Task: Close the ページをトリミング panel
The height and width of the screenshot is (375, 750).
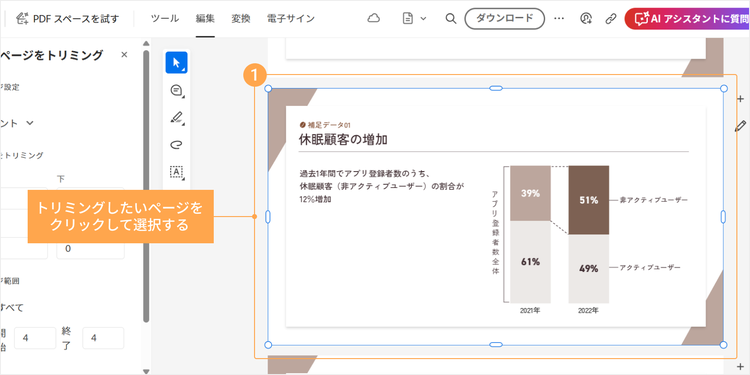Action: point(124,55)
